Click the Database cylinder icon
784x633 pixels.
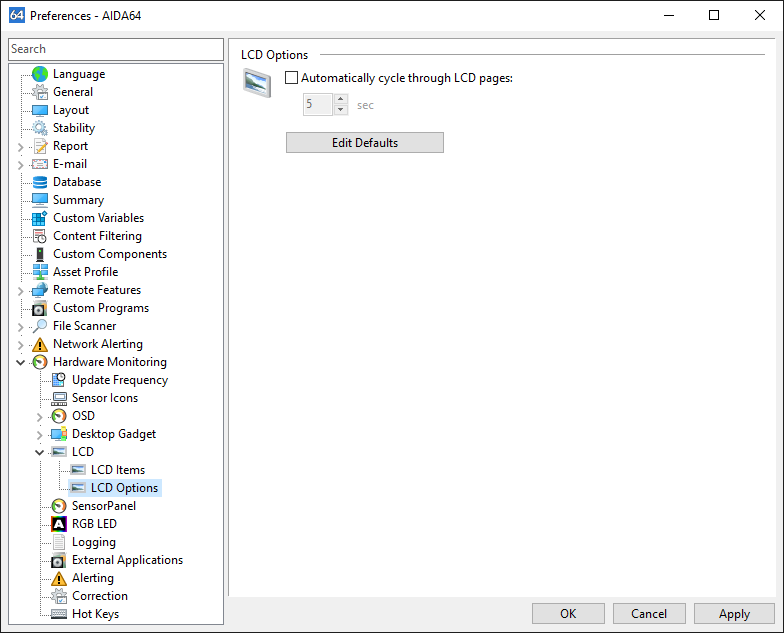pyautogui.click(x=40, y=182)
